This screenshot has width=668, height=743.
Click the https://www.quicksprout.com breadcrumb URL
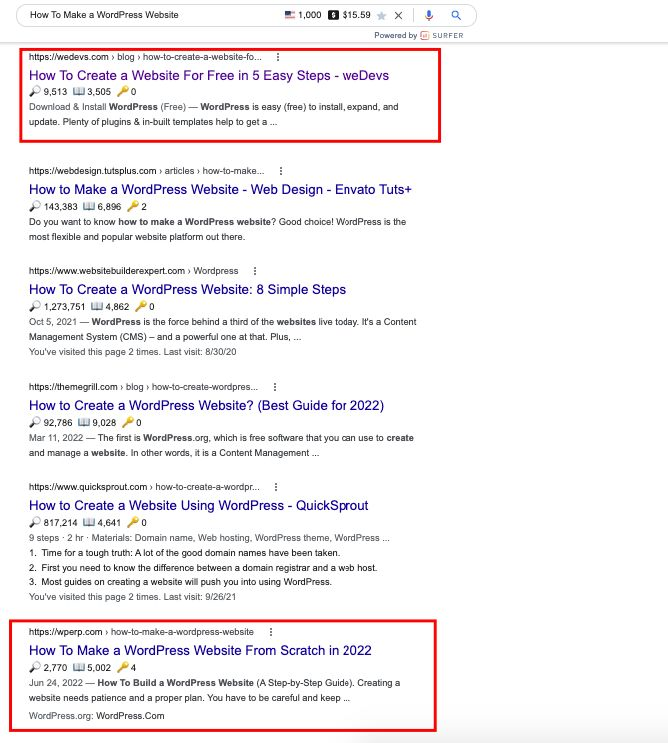tap(88, 487)
